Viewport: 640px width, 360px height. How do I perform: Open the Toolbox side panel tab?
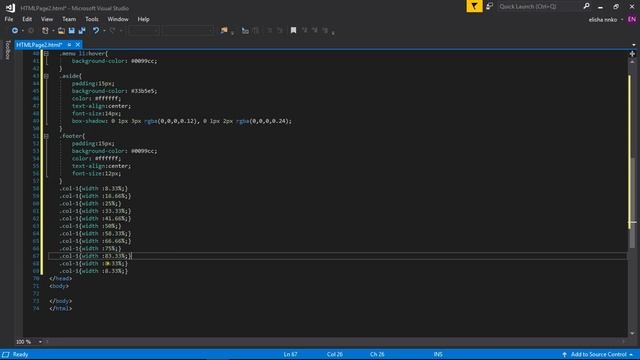tap(7, 50)
